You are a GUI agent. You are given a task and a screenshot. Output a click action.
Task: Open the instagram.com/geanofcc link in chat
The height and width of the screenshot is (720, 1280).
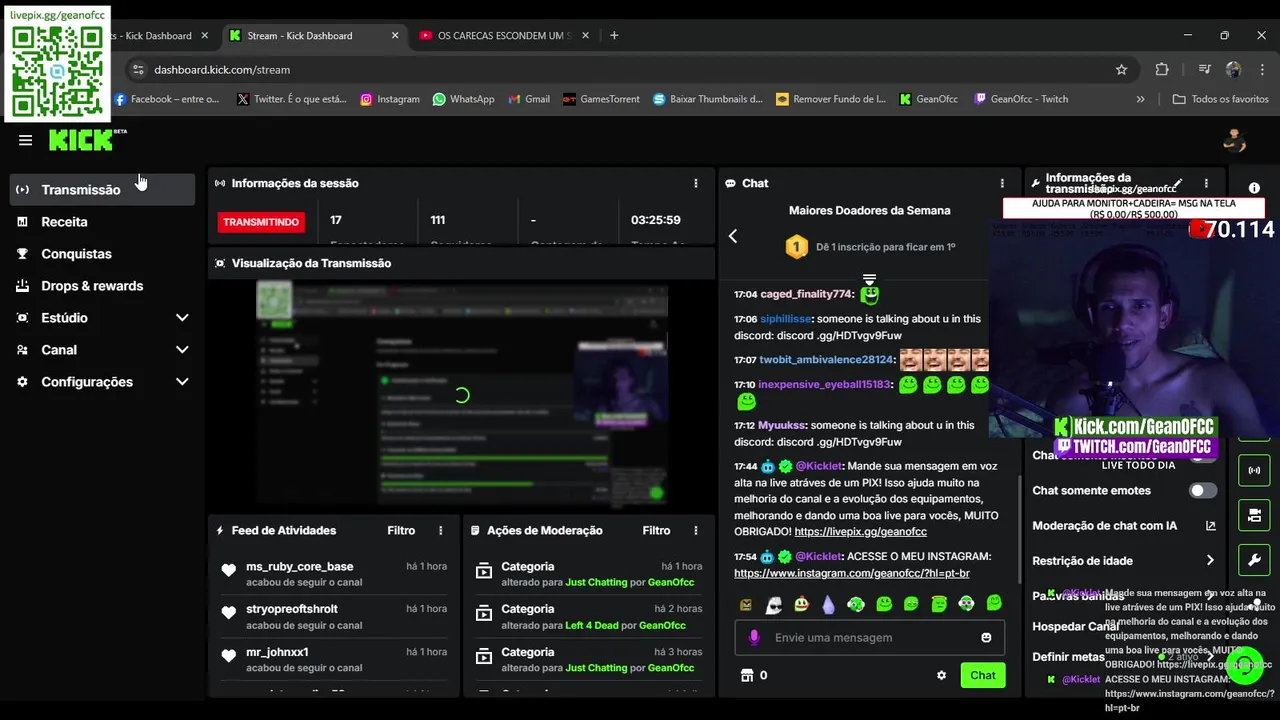click(x=852, y=574)
